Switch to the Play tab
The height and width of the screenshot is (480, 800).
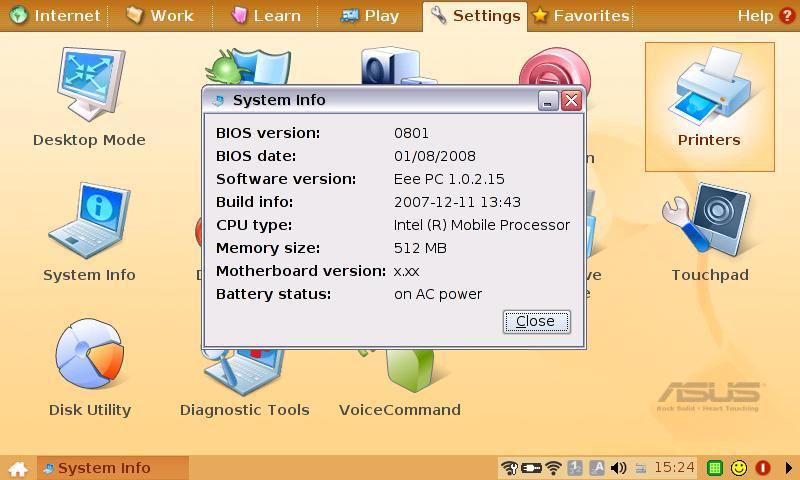click(369, 15)
